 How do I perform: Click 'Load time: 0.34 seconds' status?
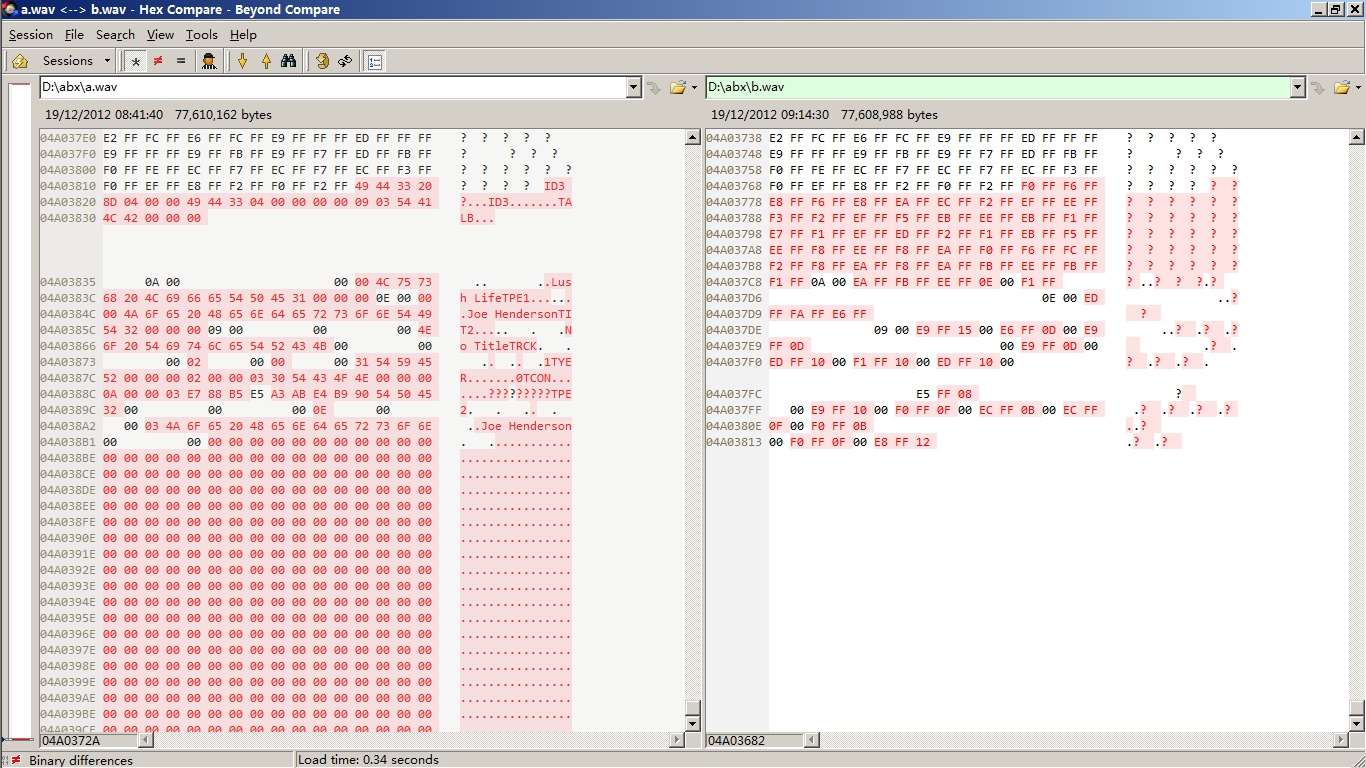[x=368, y=760]
